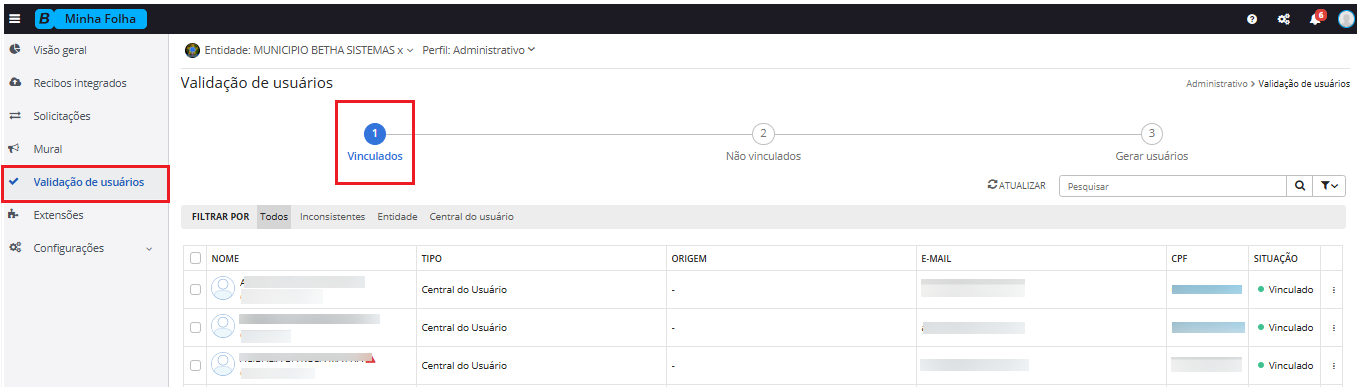
Task: Check the first user row checkbox
Action: (195, 290)
